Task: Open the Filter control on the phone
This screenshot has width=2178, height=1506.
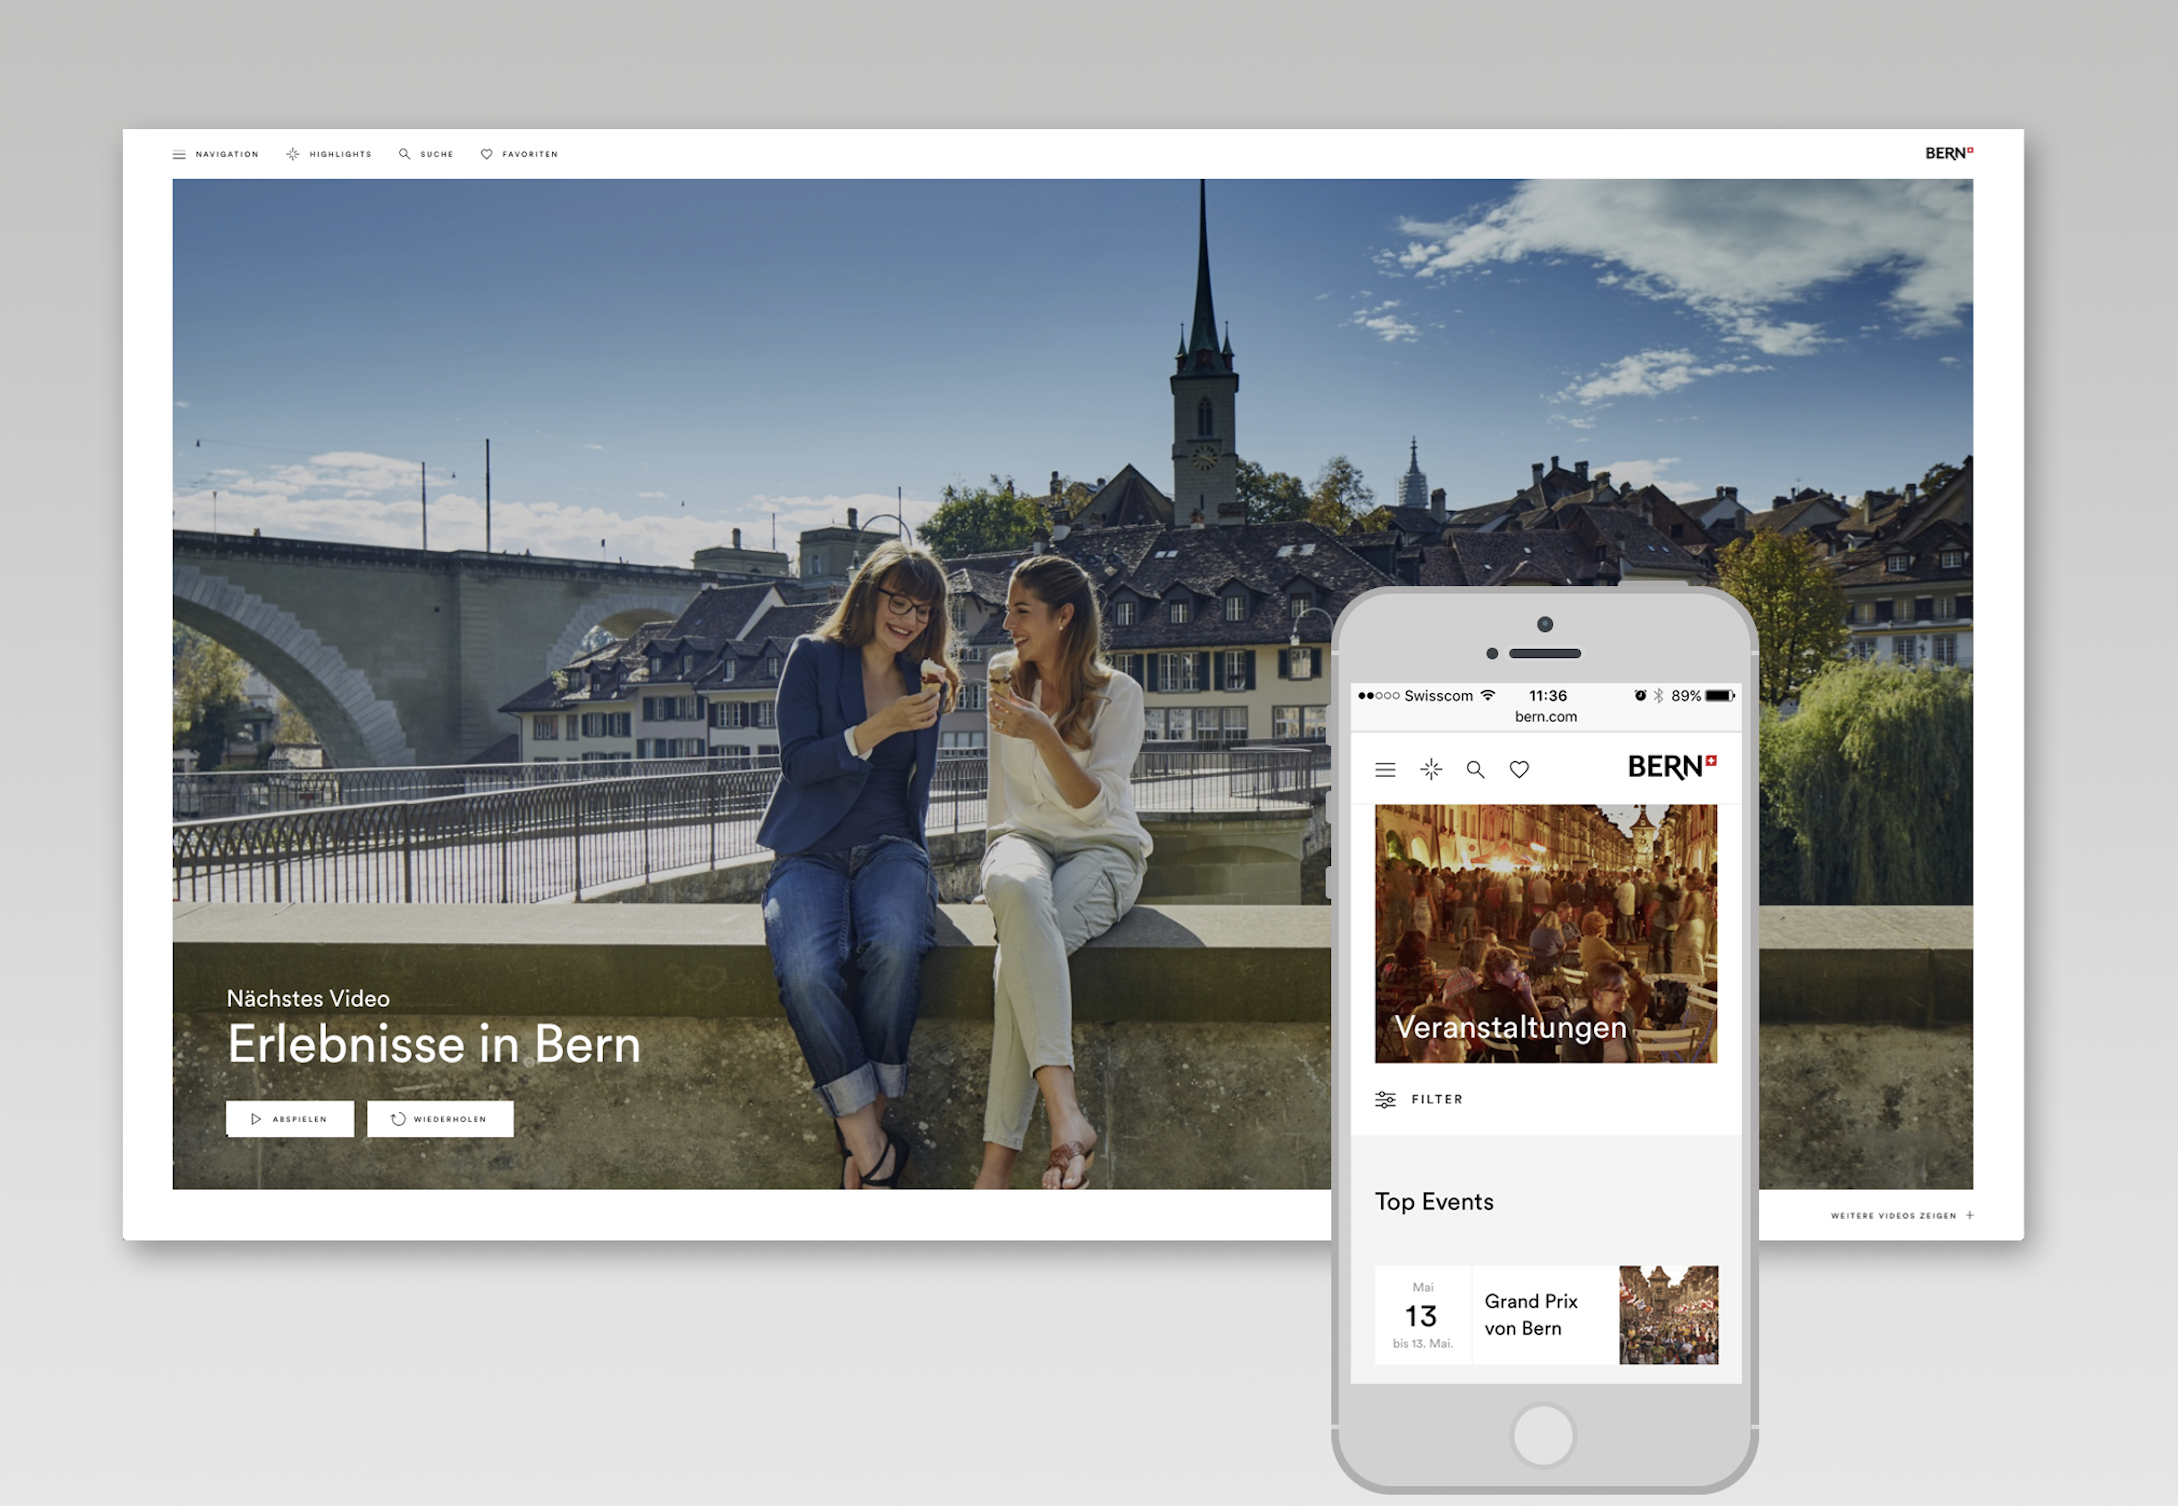Action: click(1419, 1099)
